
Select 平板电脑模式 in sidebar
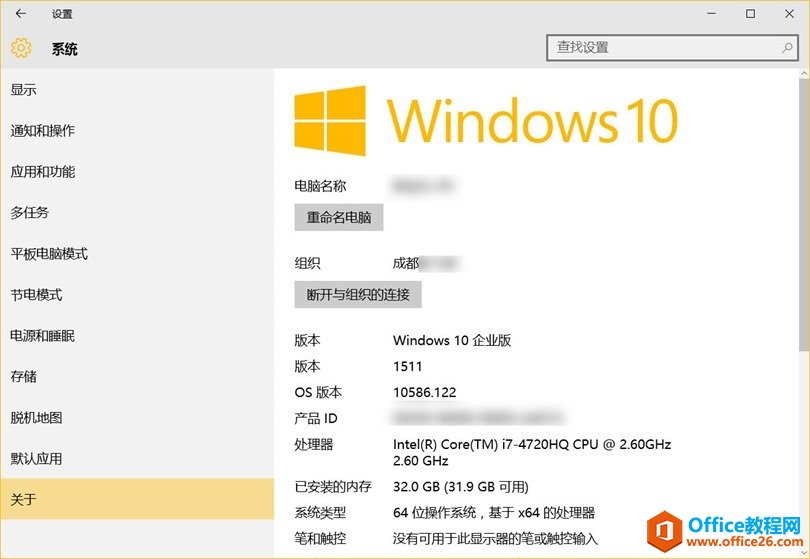(x=137, y=254)
